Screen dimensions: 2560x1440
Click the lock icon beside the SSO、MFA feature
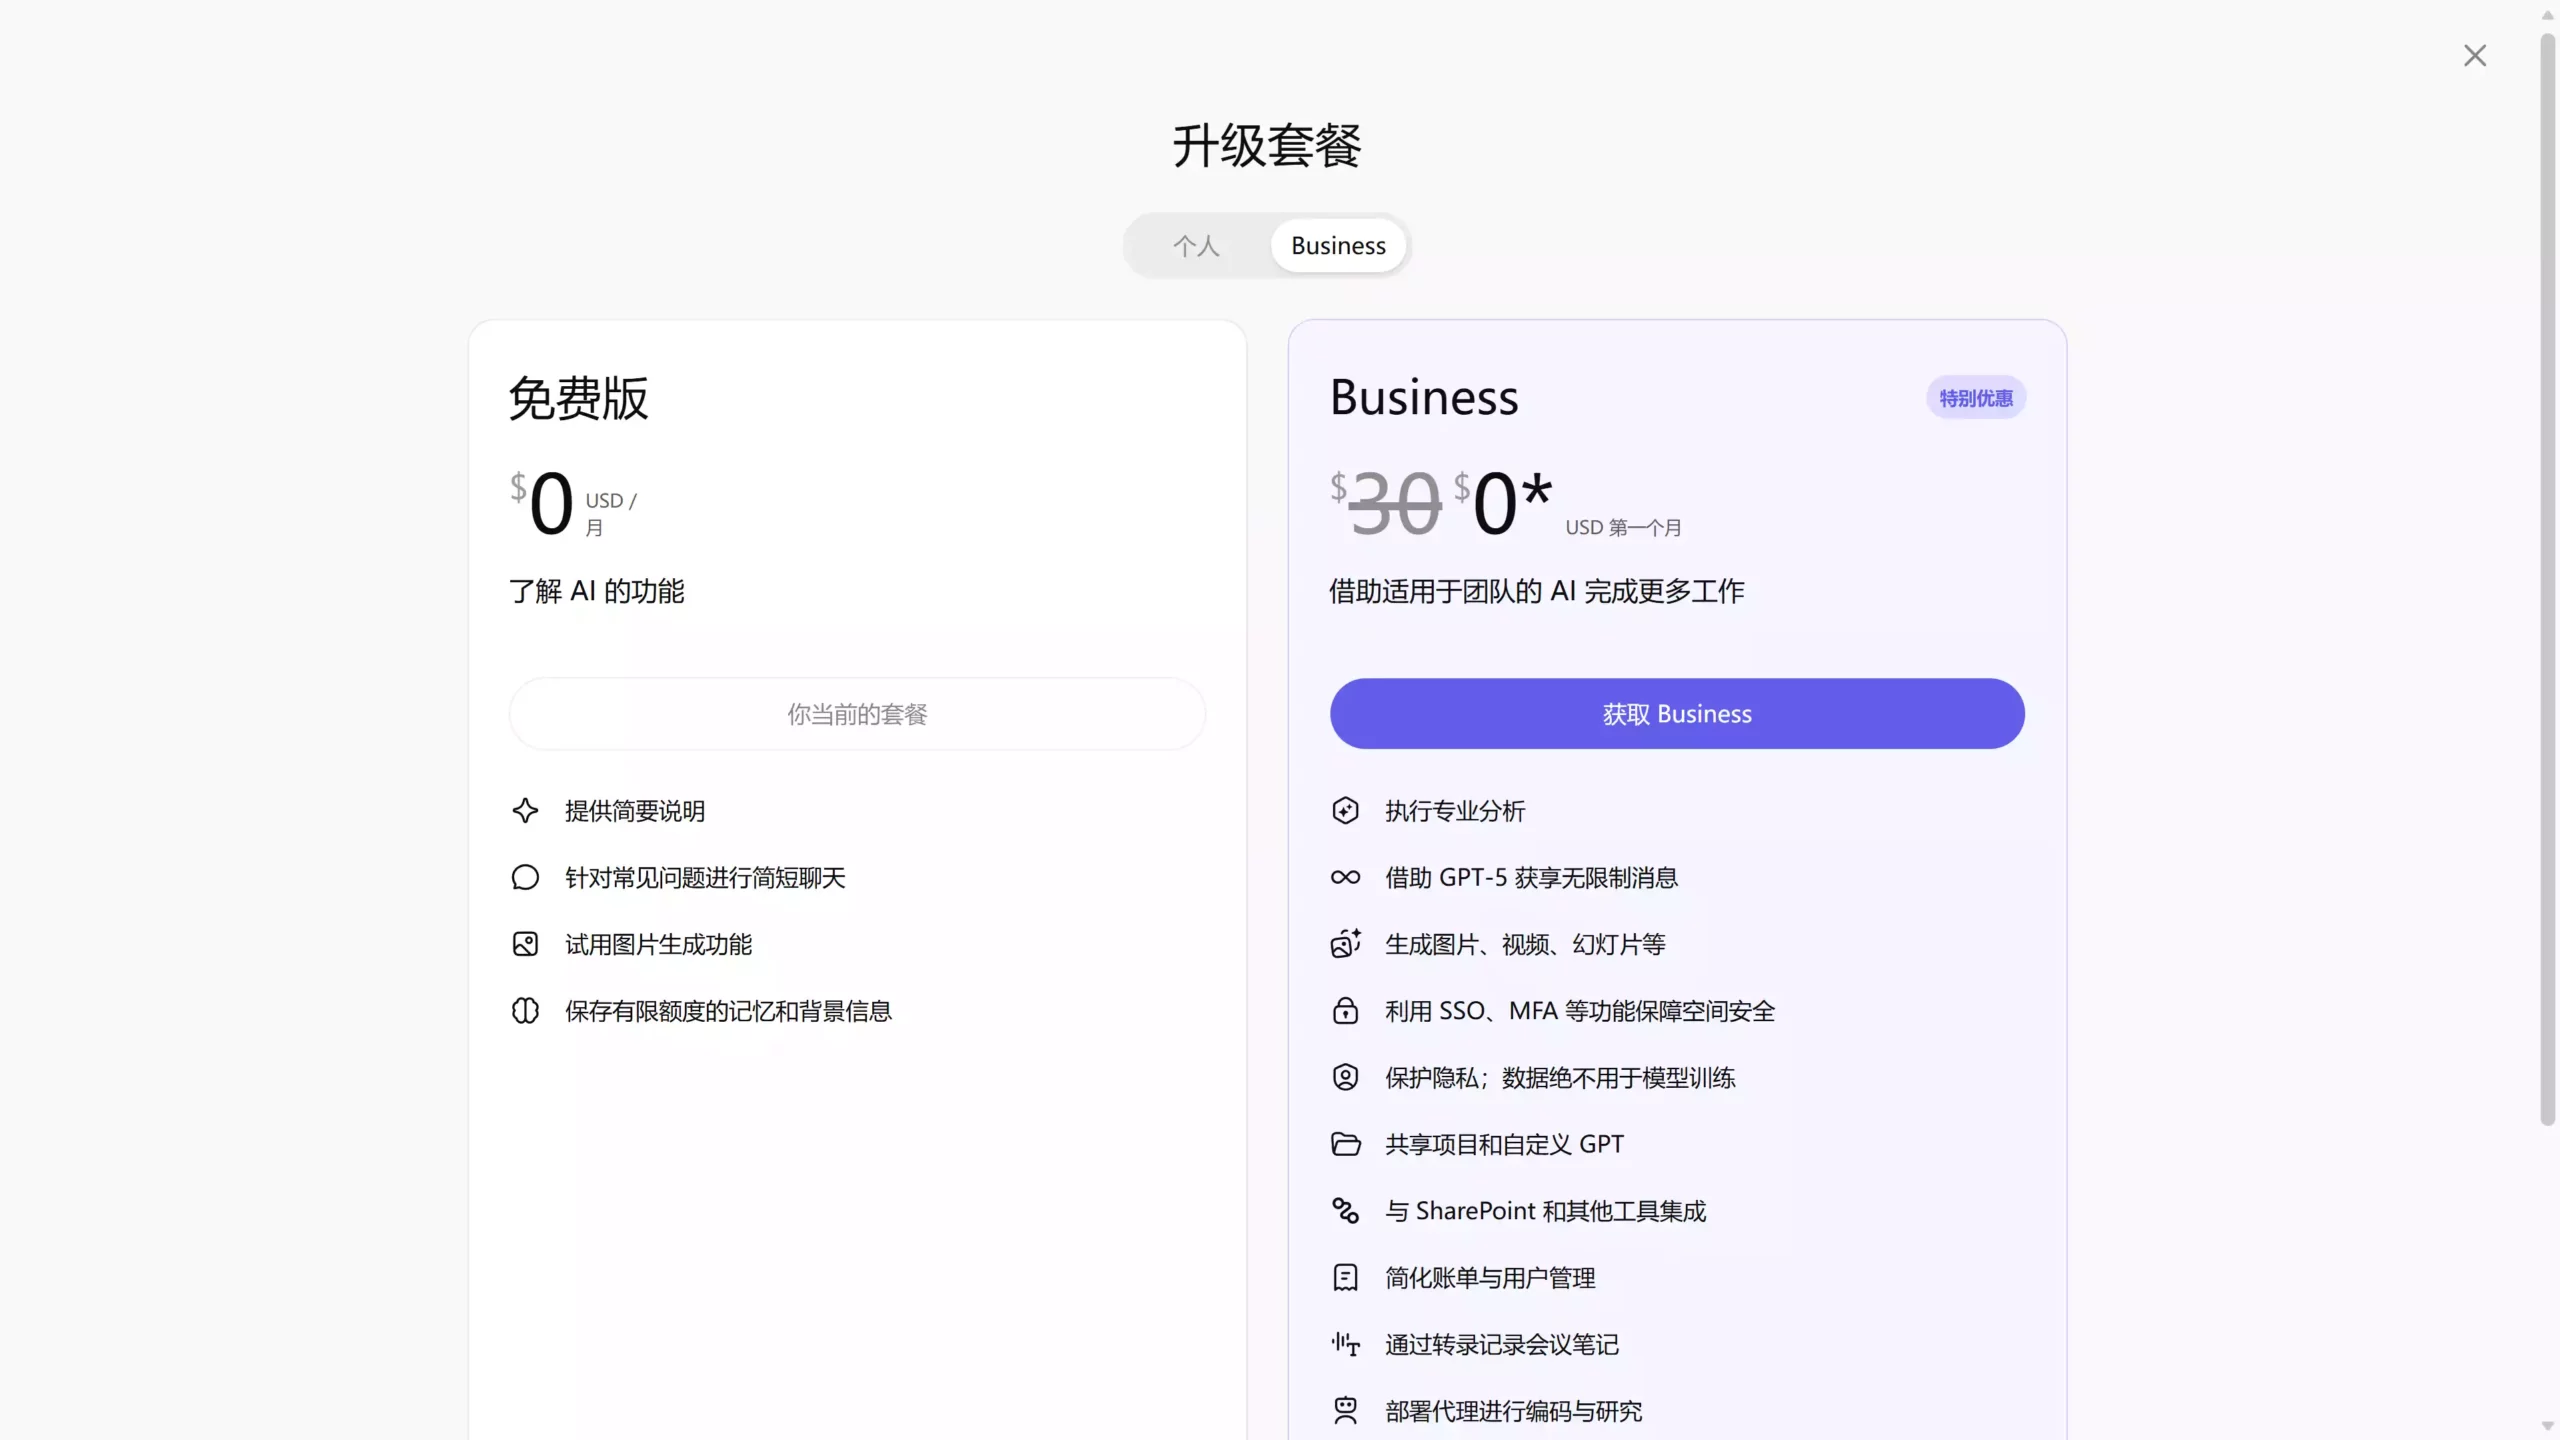pos(1345,1010)
